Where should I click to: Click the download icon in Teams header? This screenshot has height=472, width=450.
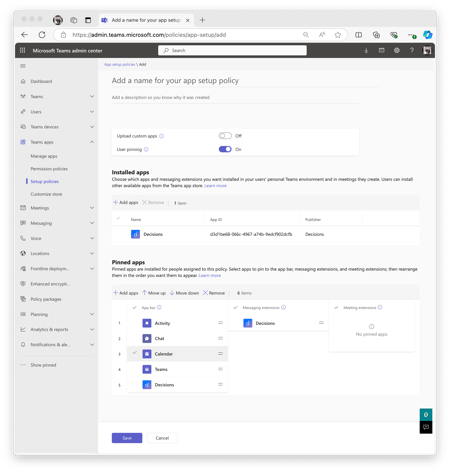pos(366,50)
